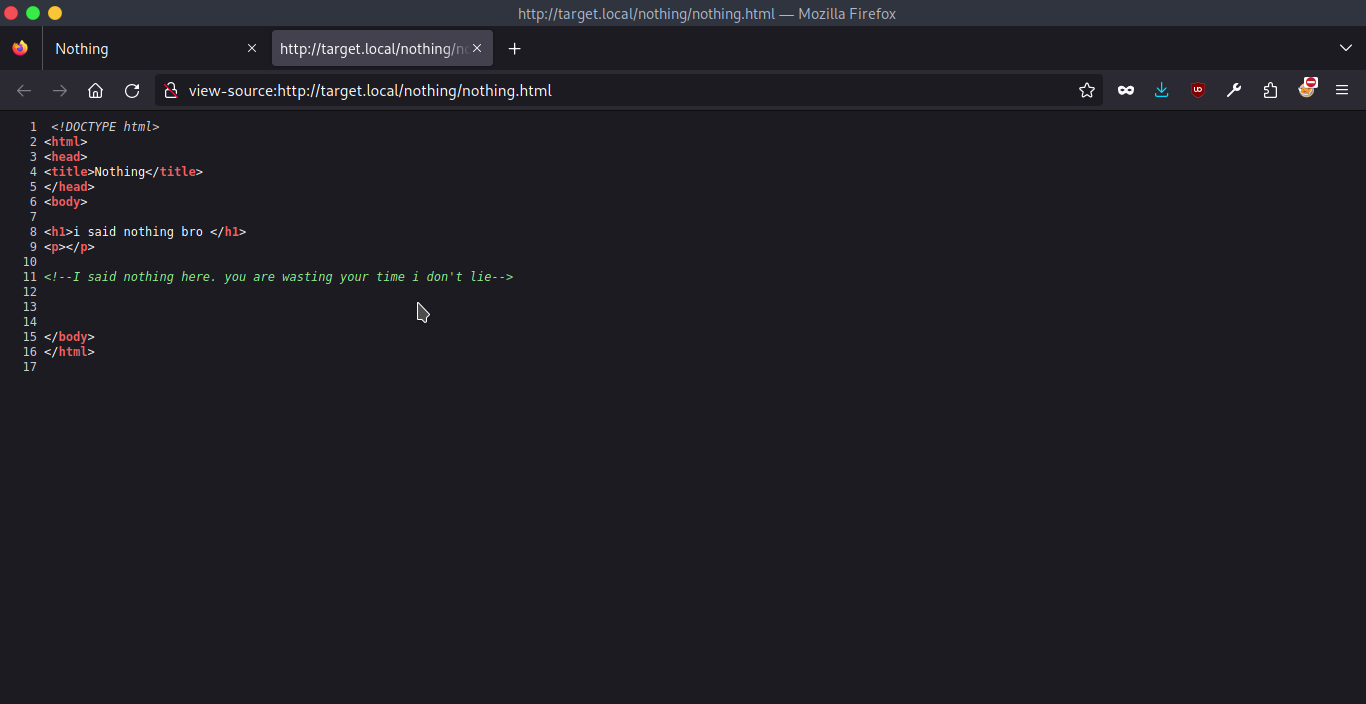Open the hamburger application menu
The height and width of the screenshot is (704, 1366).
[x=1342, y=90]
